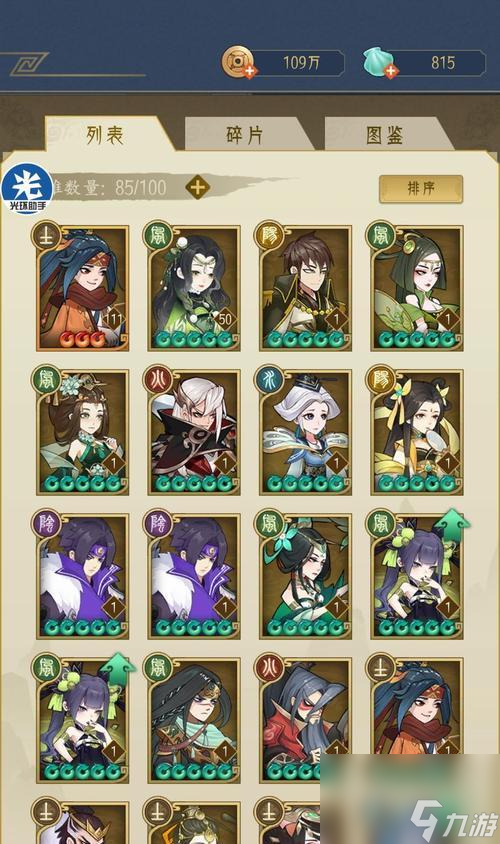The width and height of the screenshot is (500, 844).
Task: Tap the fire element badge on white-haired hero
Action: (x=158, y=379)
